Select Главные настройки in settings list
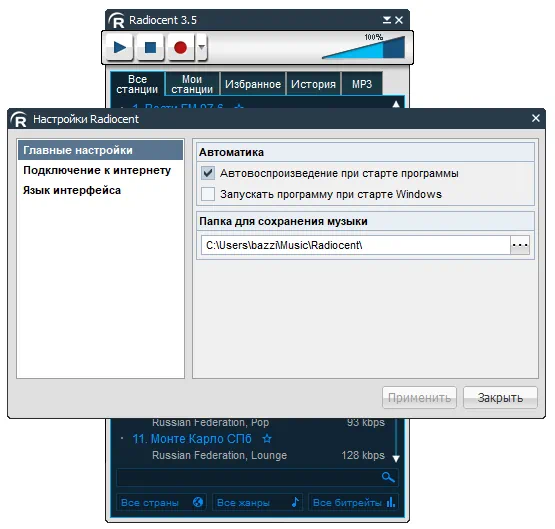 [x=101, y=150]
